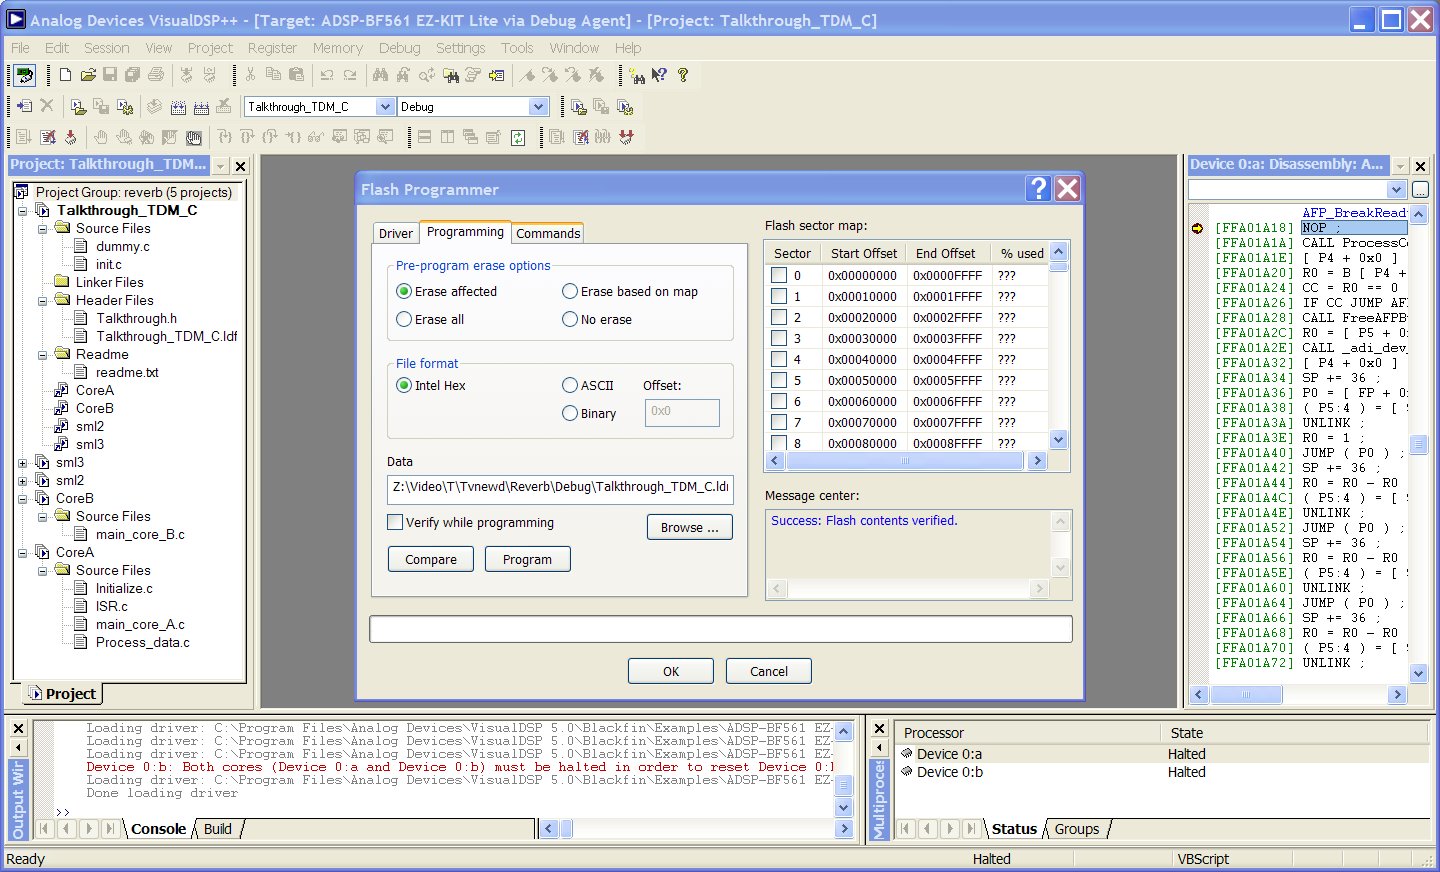
Task: Click the Flash Programmer help question mark icon
Action: click(x=1039, y=188)
